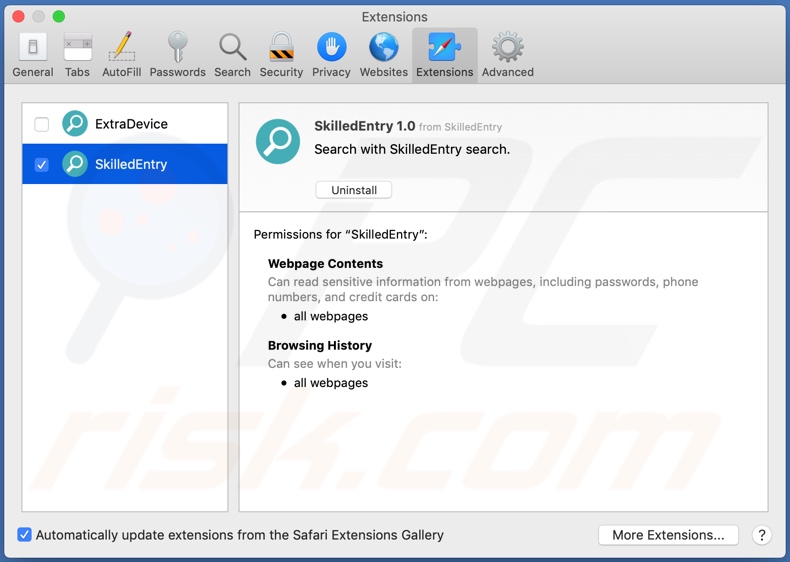Show the Advanced preferences gear icon
The height and width of the screenshot is (562, 790).
tap(507, 55)
